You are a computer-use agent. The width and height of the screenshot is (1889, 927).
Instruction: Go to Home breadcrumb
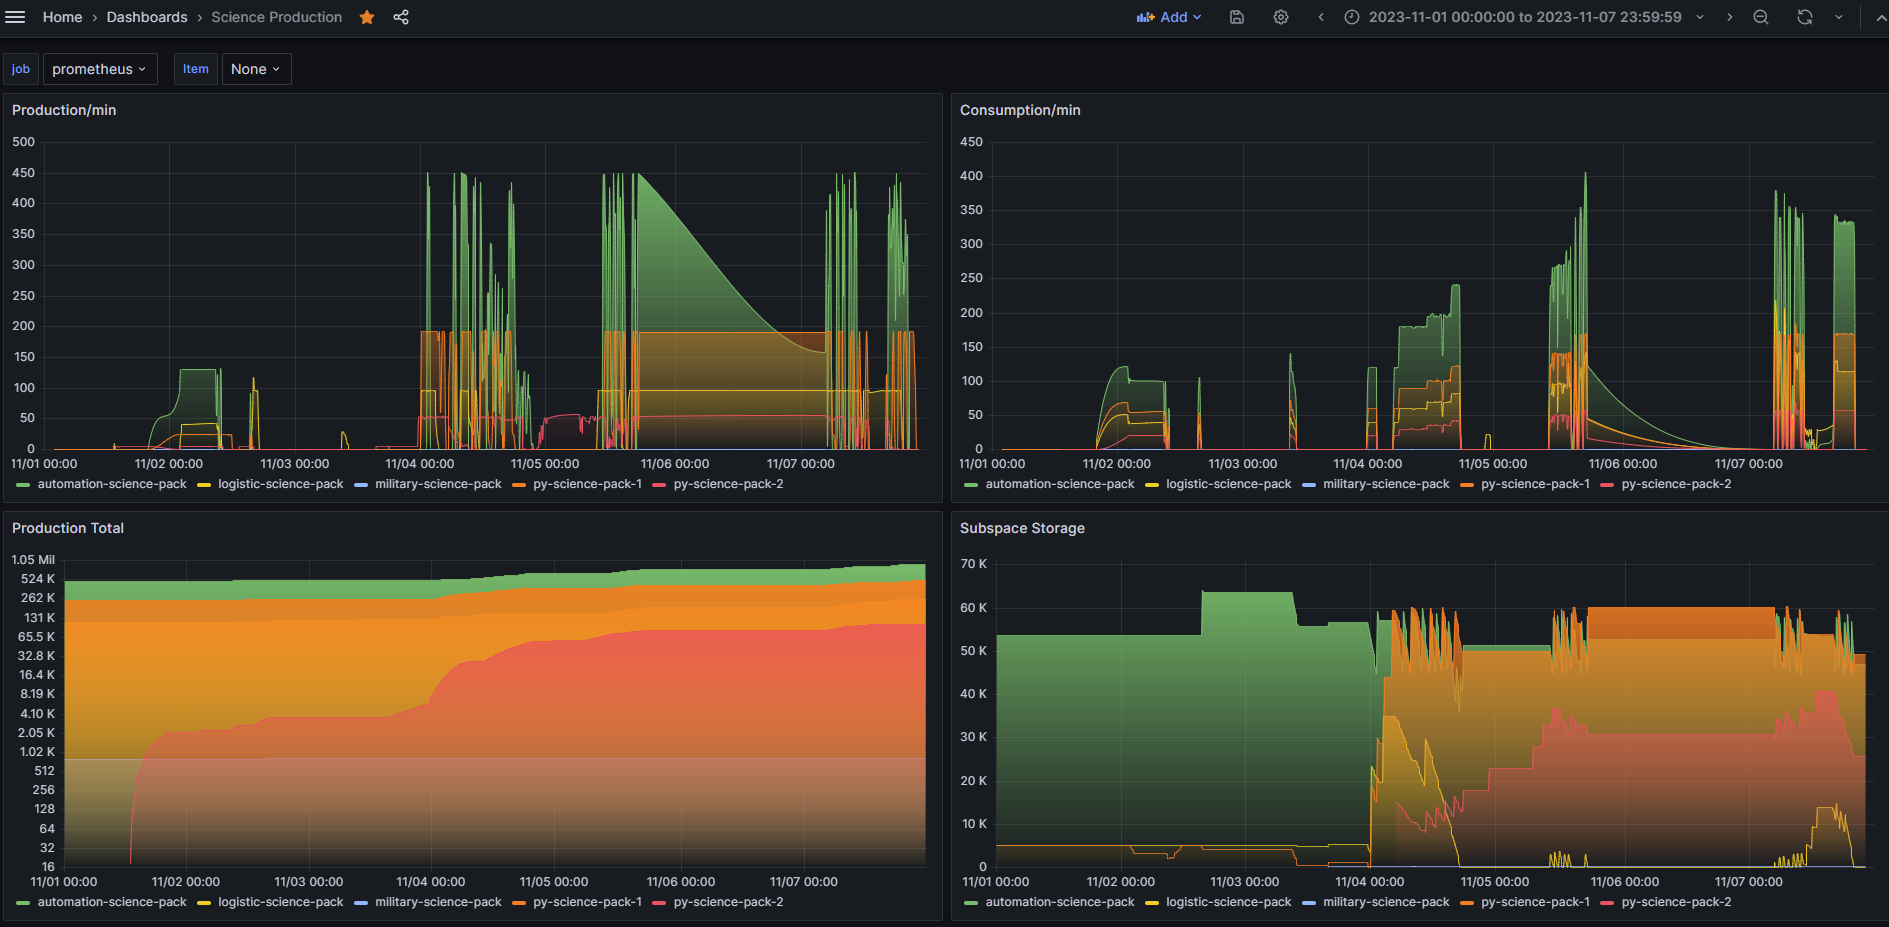click(62, 17)
